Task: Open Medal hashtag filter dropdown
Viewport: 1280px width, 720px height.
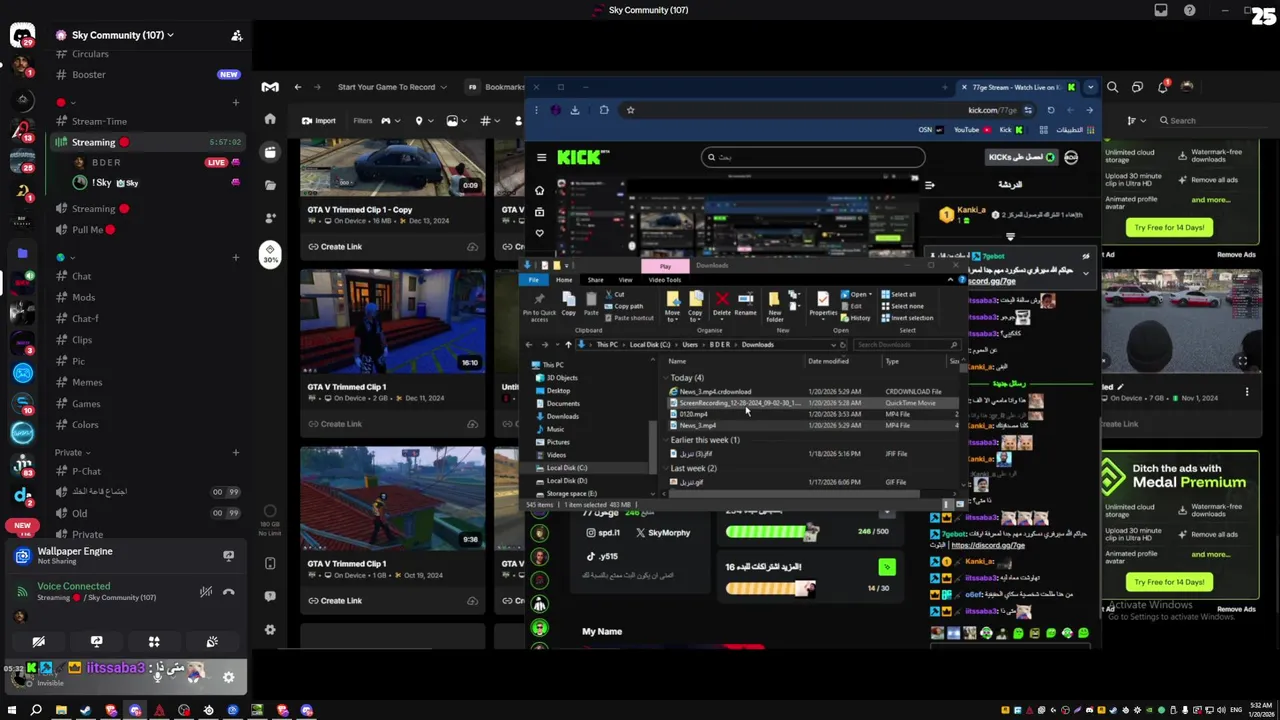Action: point(488,121)
